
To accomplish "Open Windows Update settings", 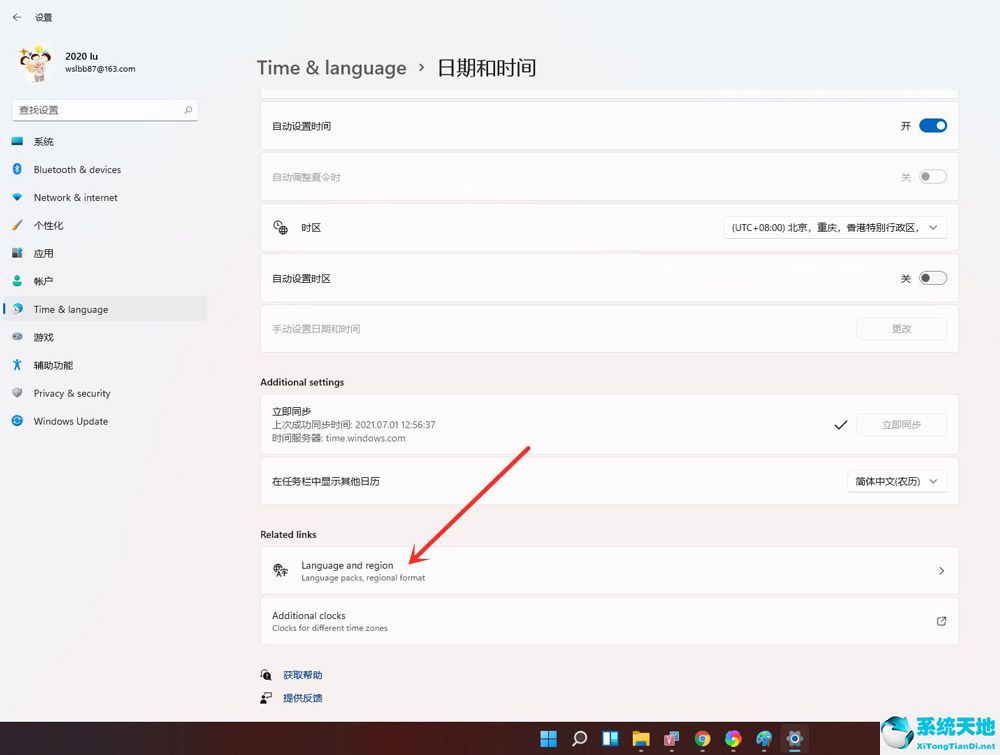I will 70,421.
